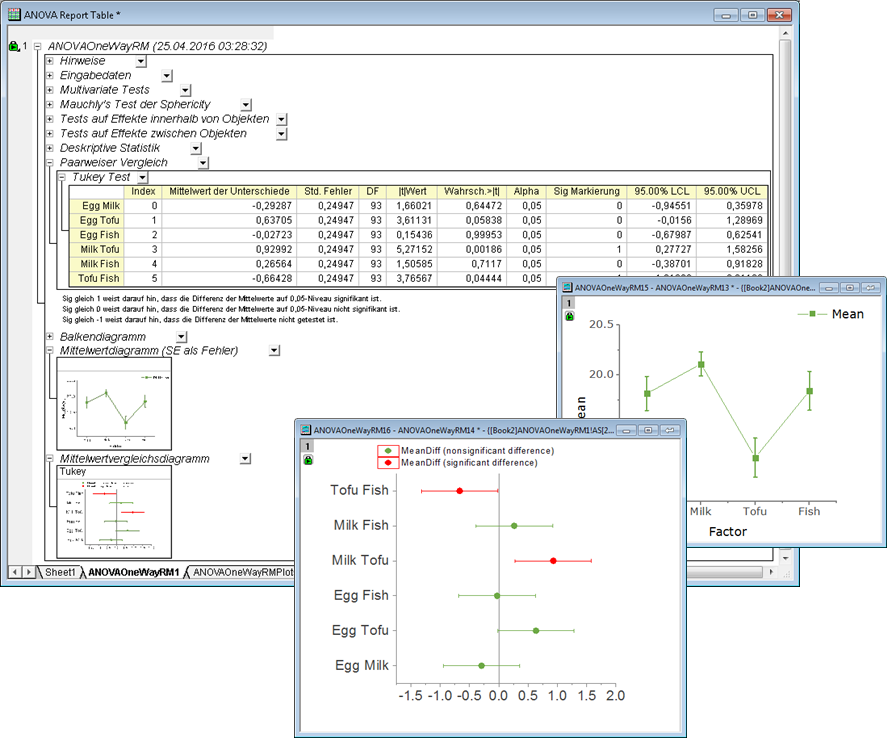Screen dimensions: 887x738
Task: Open the Tukey Test dropdown arrow
Action: [143, 178]
